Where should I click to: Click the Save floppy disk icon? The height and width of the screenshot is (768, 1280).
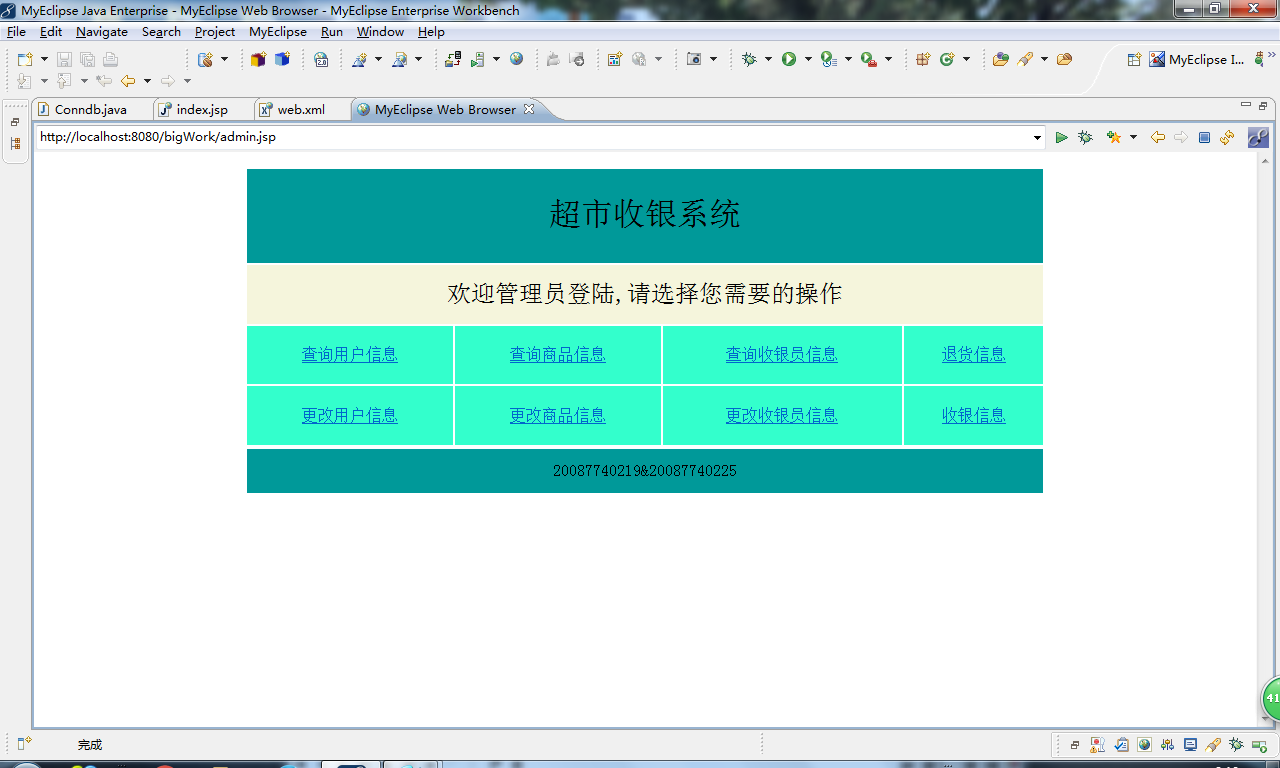(64, 60)
